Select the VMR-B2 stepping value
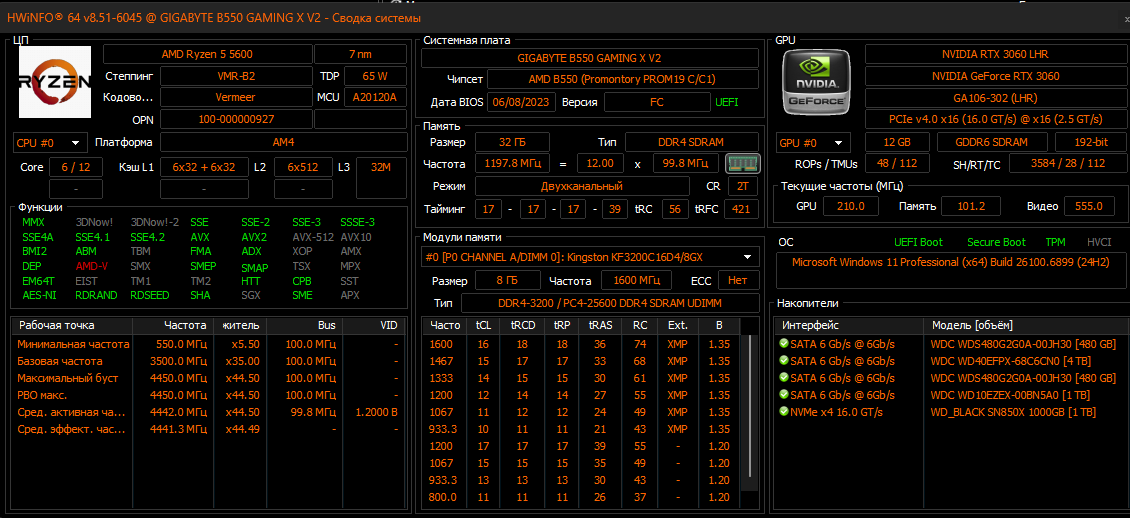Viewport: 1130px width, 518px height. point(236,76)
